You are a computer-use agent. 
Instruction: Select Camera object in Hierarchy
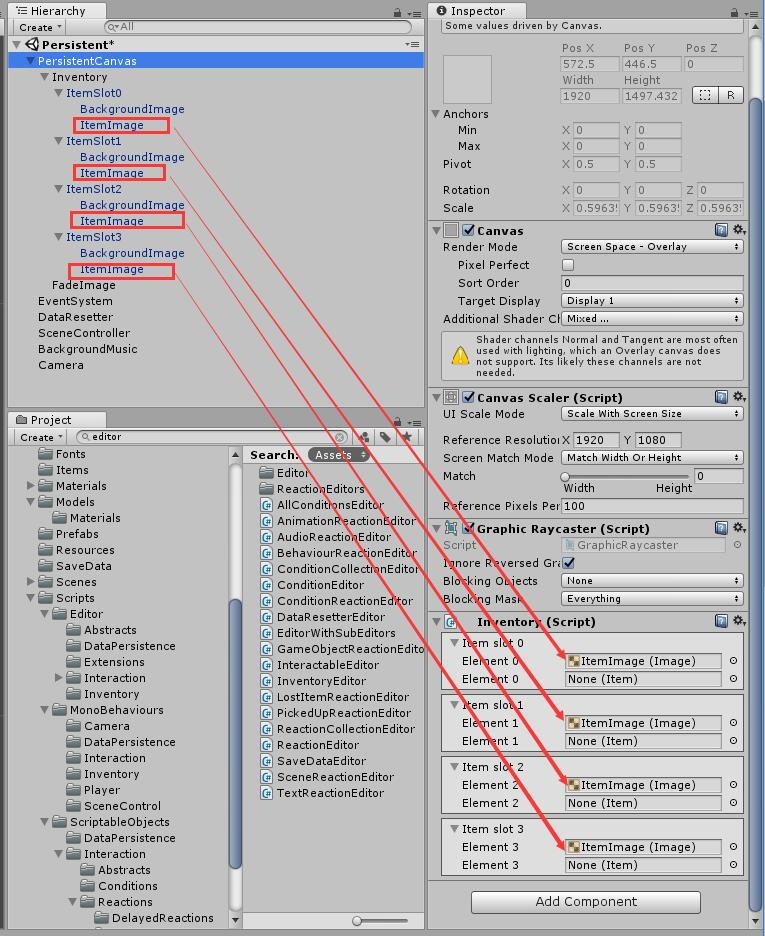click(x=61, y=365)
